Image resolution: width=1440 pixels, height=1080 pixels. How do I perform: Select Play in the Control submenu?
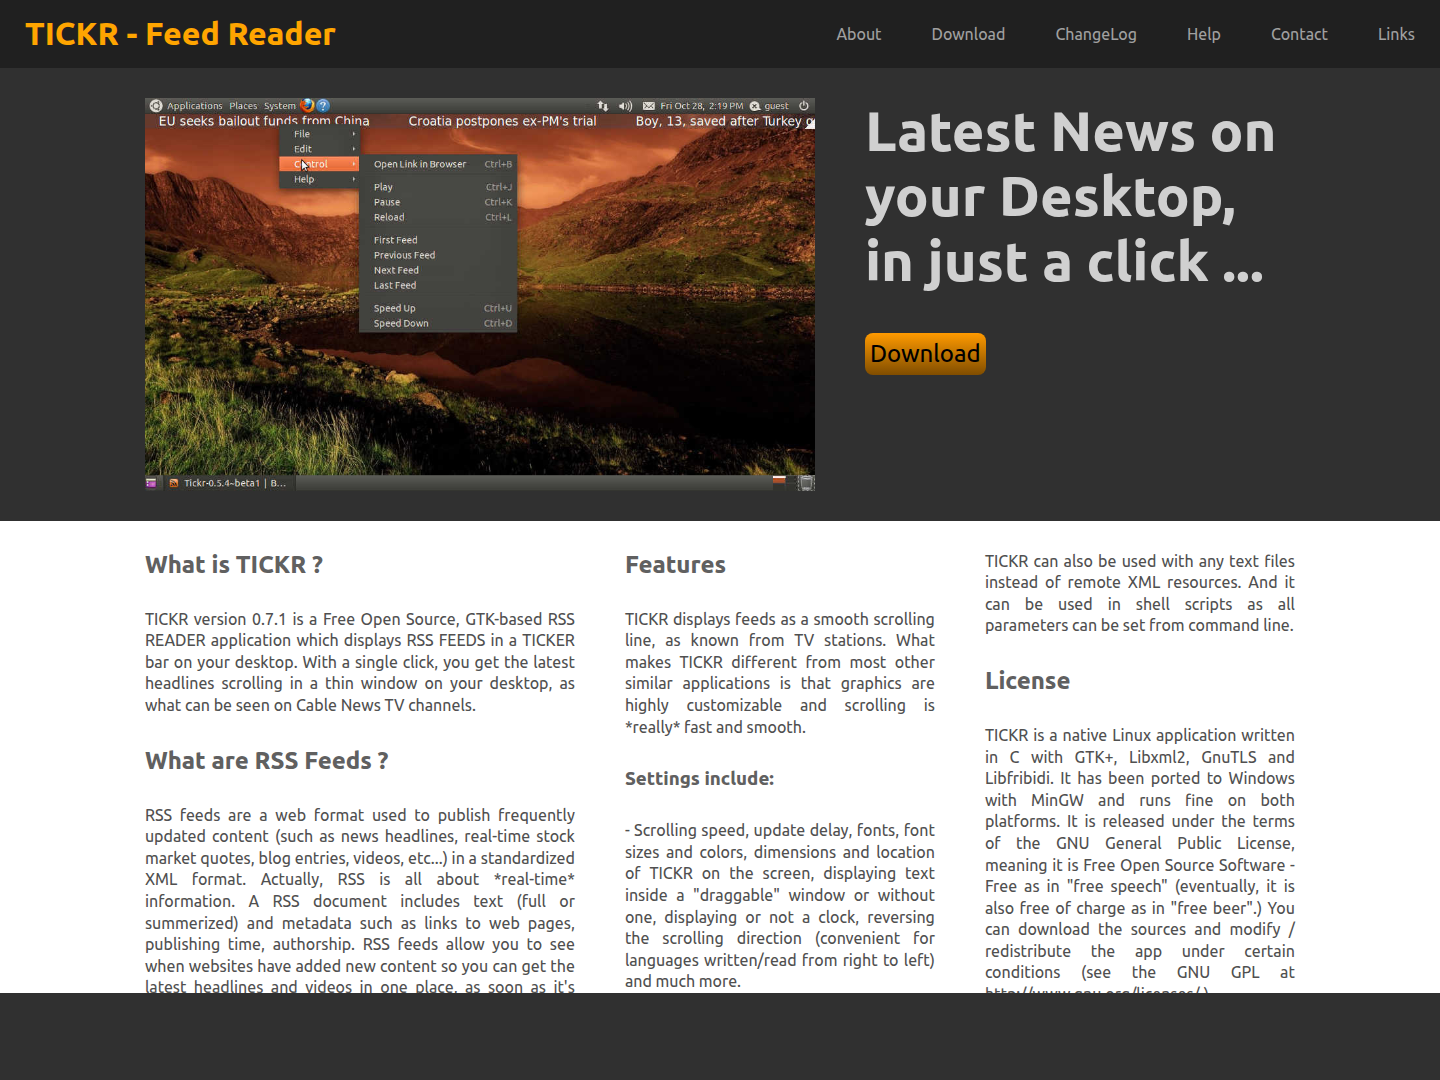438,187
